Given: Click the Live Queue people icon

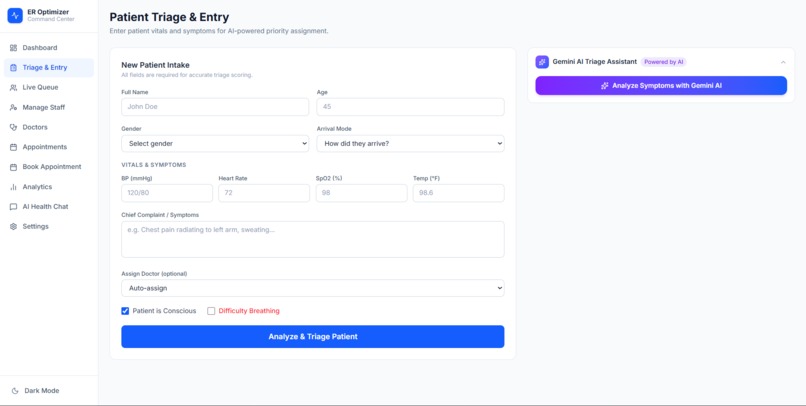Looking at the screenshot, I should [13, 87].
